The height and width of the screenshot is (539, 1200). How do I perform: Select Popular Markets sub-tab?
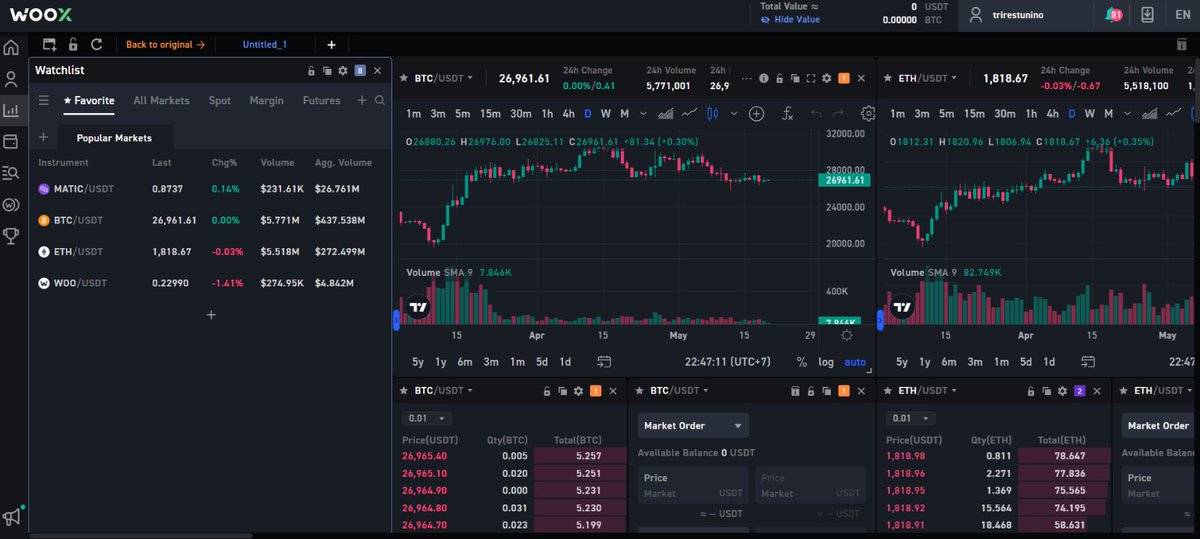click(114, 138)
